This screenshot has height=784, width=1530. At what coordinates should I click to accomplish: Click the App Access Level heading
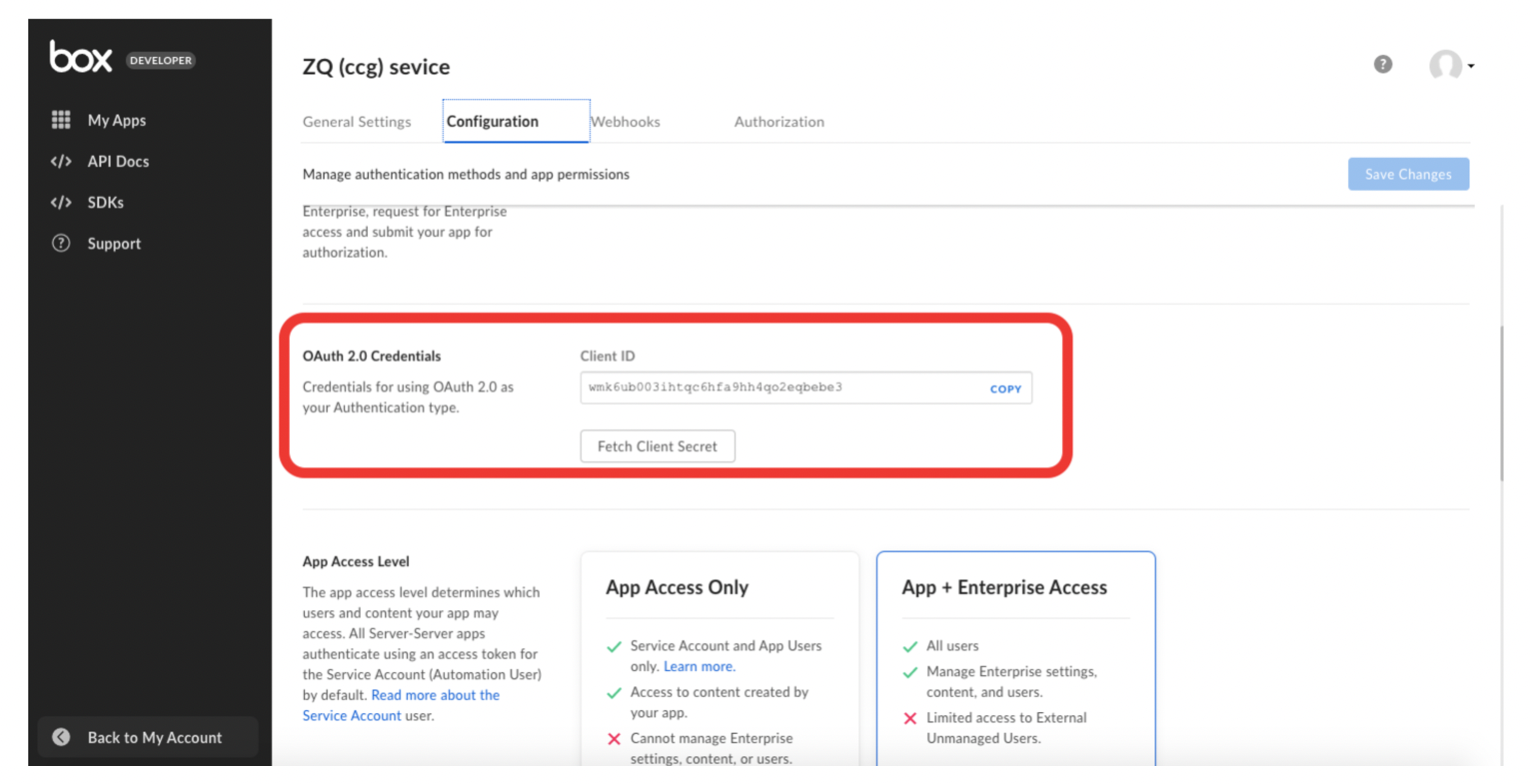[356, 561]
